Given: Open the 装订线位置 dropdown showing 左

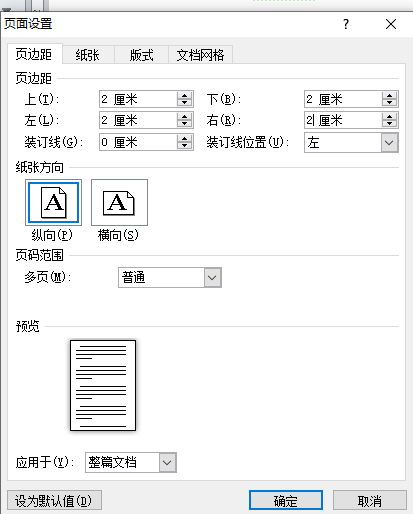Looking at the screenshot, I should click(351, 143).
